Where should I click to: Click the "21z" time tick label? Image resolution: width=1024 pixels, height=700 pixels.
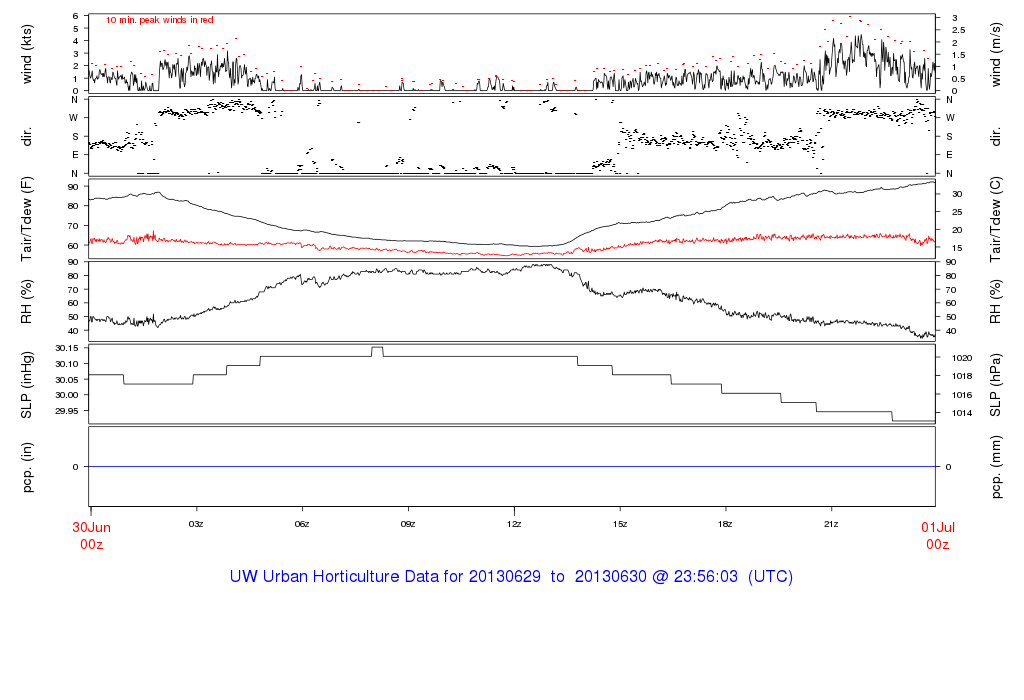(831, 524)
